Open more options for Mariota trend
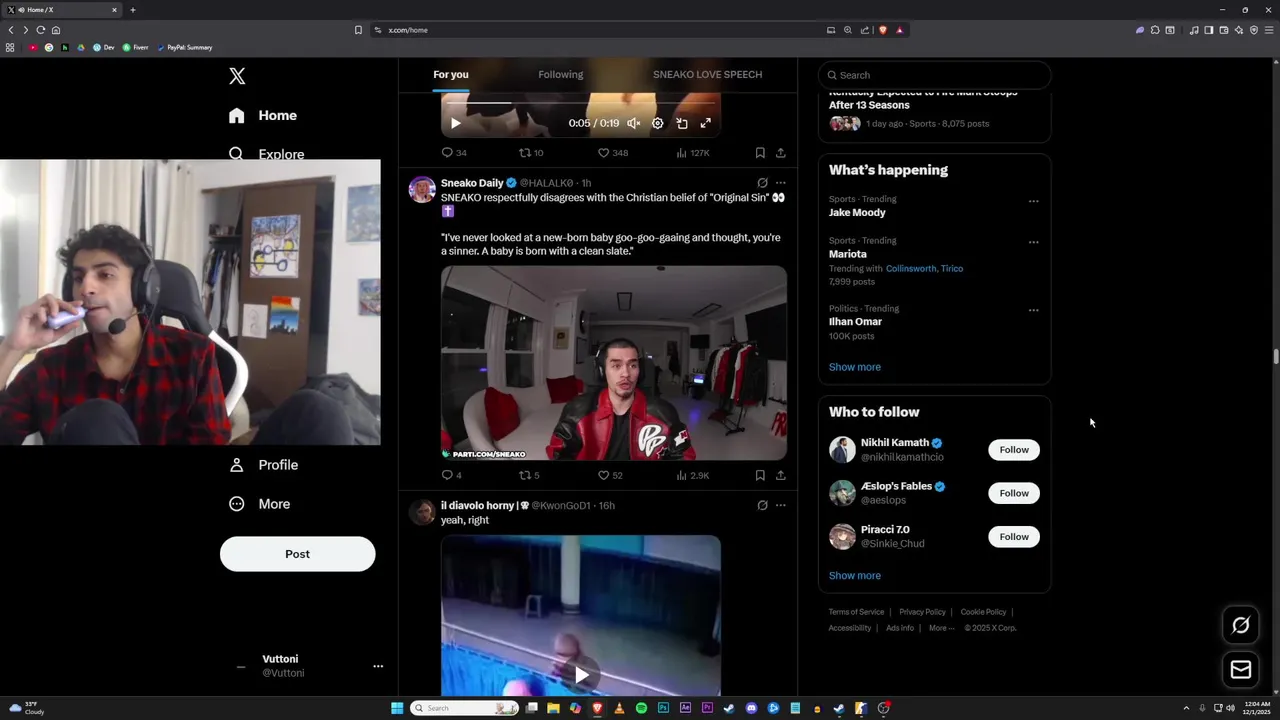The height and width of the screenshot is (720, 1280). [1034, 242]
